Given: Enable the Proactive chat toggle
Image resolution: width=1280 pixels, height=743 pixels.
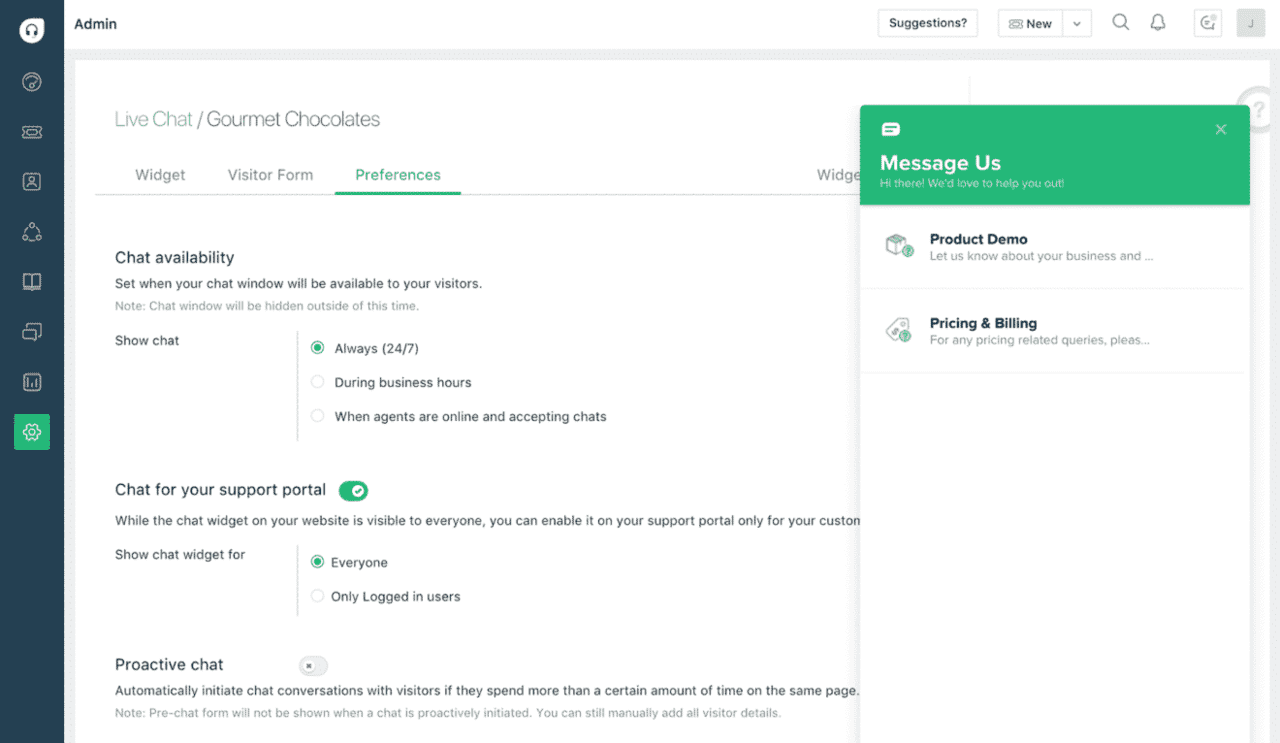Looking at the screenshot, I should 313,665.
